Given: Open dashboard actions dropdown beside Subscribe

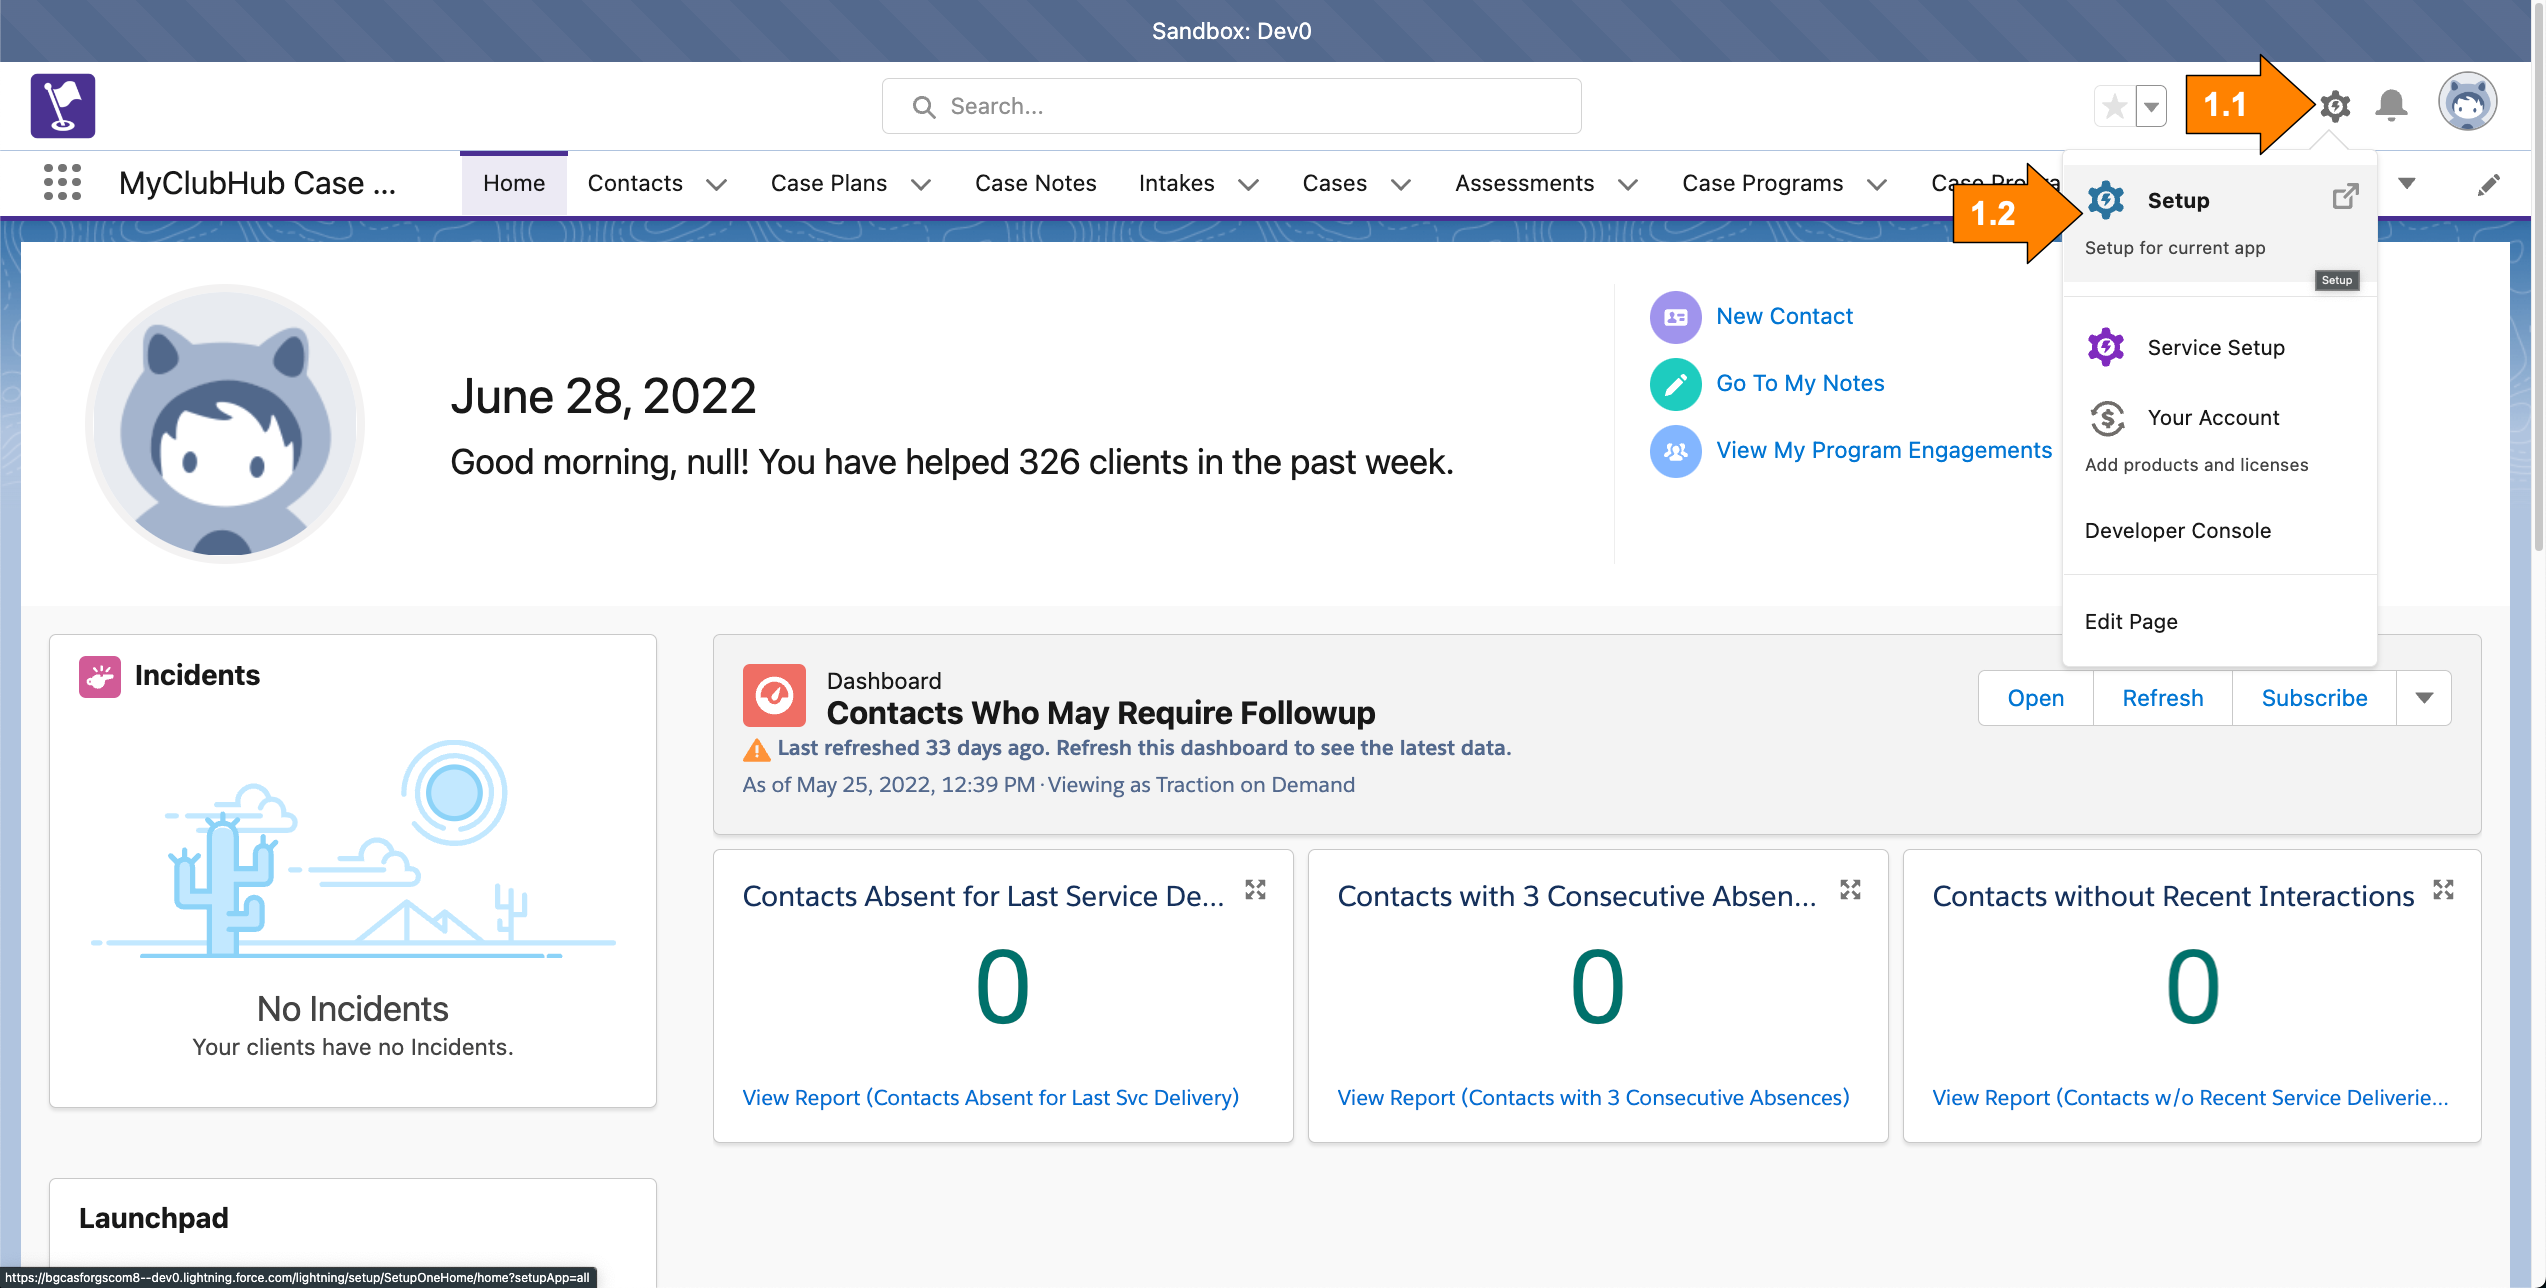Looking at the screenshot, I should click(x=2423, y=698).
